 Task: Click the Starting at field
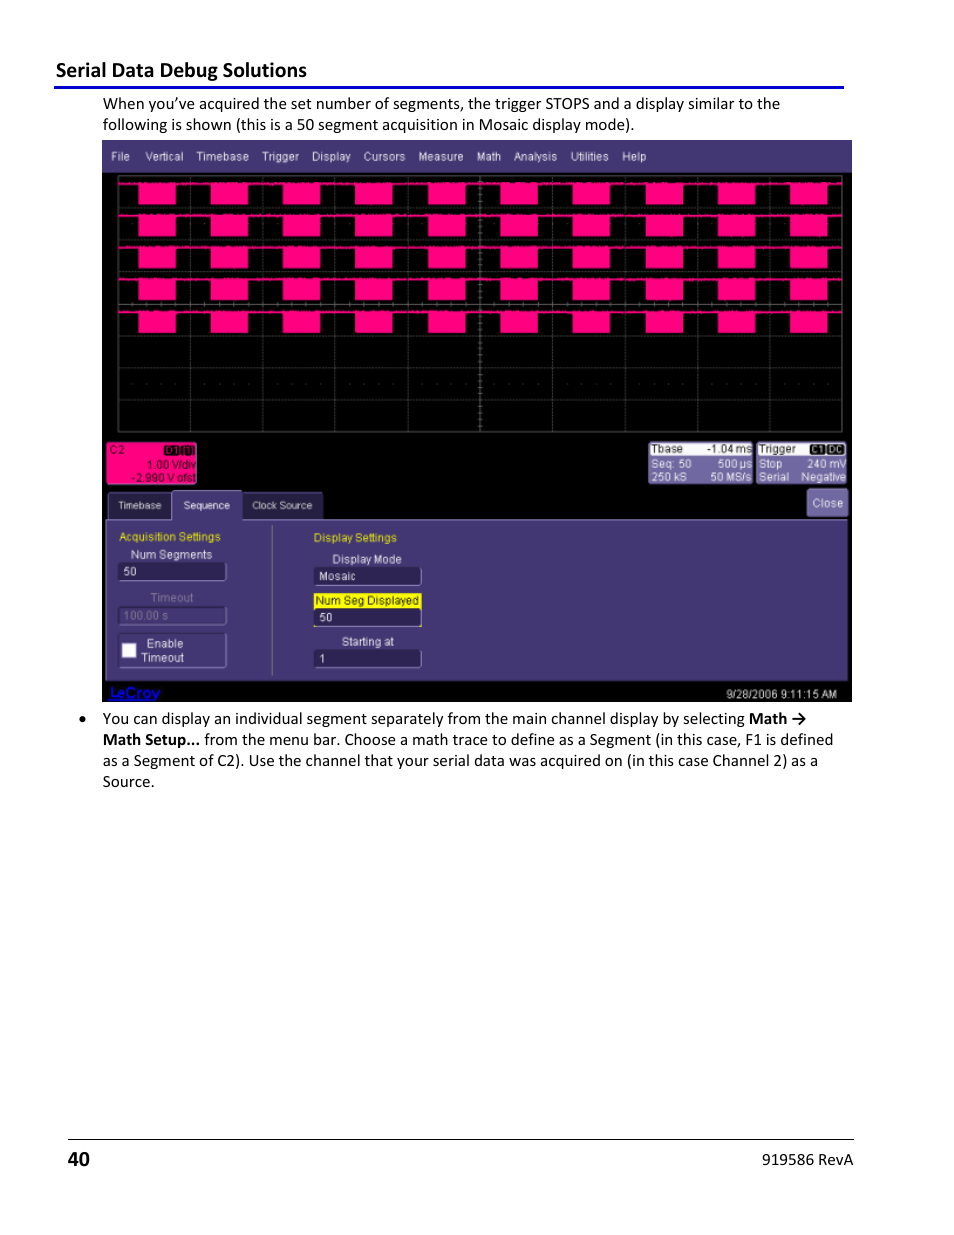point(367,659)
